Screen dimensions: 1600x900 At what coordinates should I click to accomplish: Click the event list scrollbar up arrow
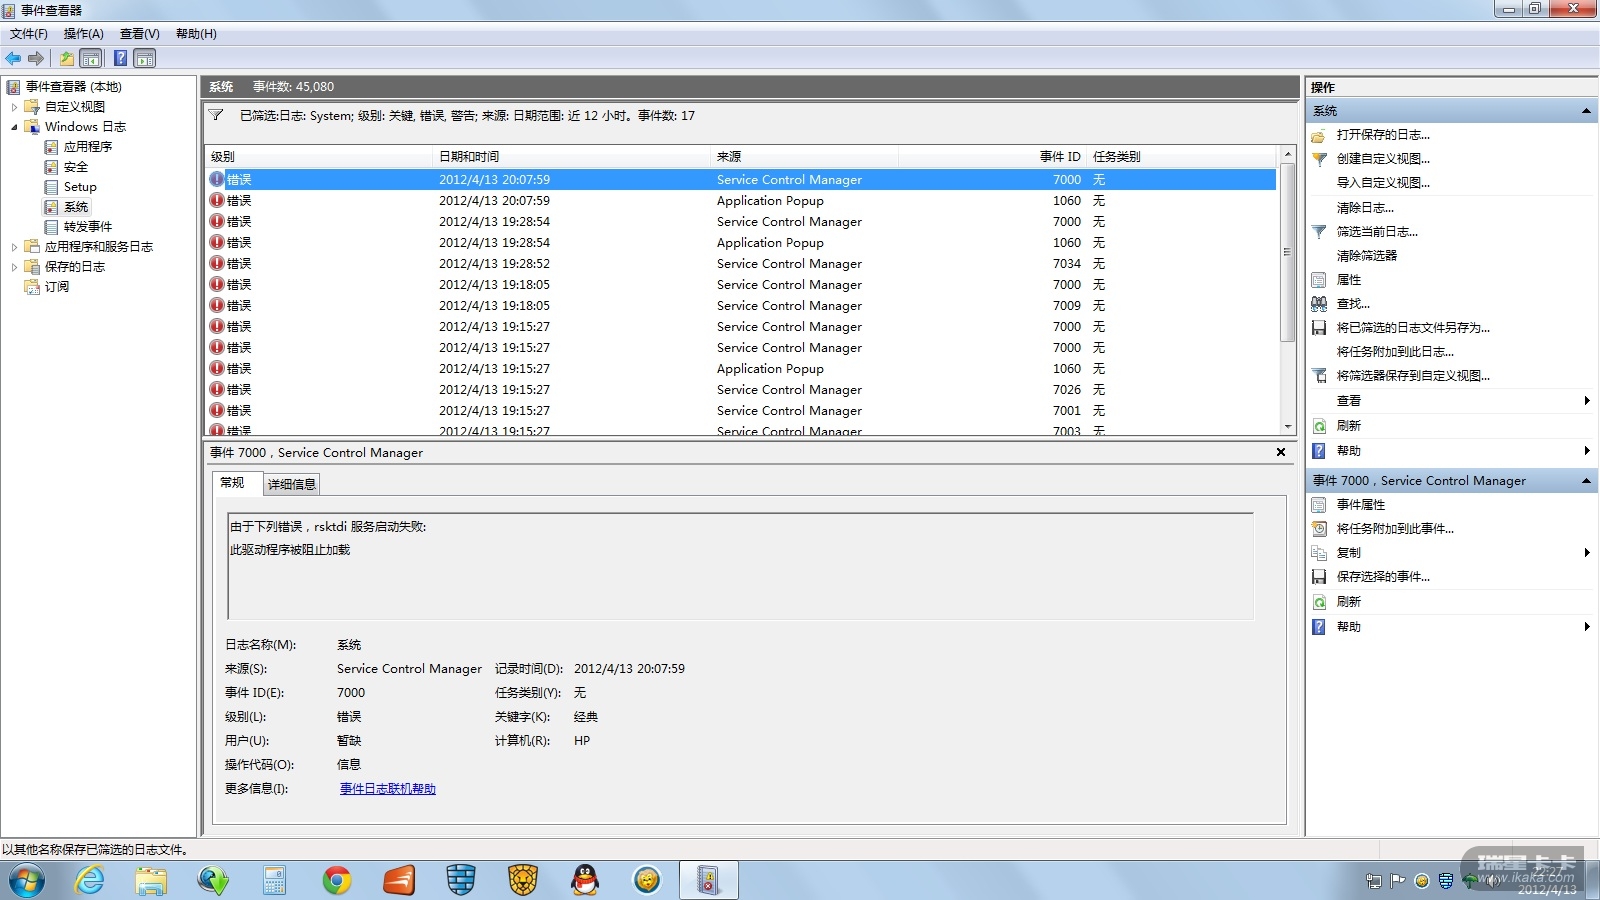coord(1288,154)
